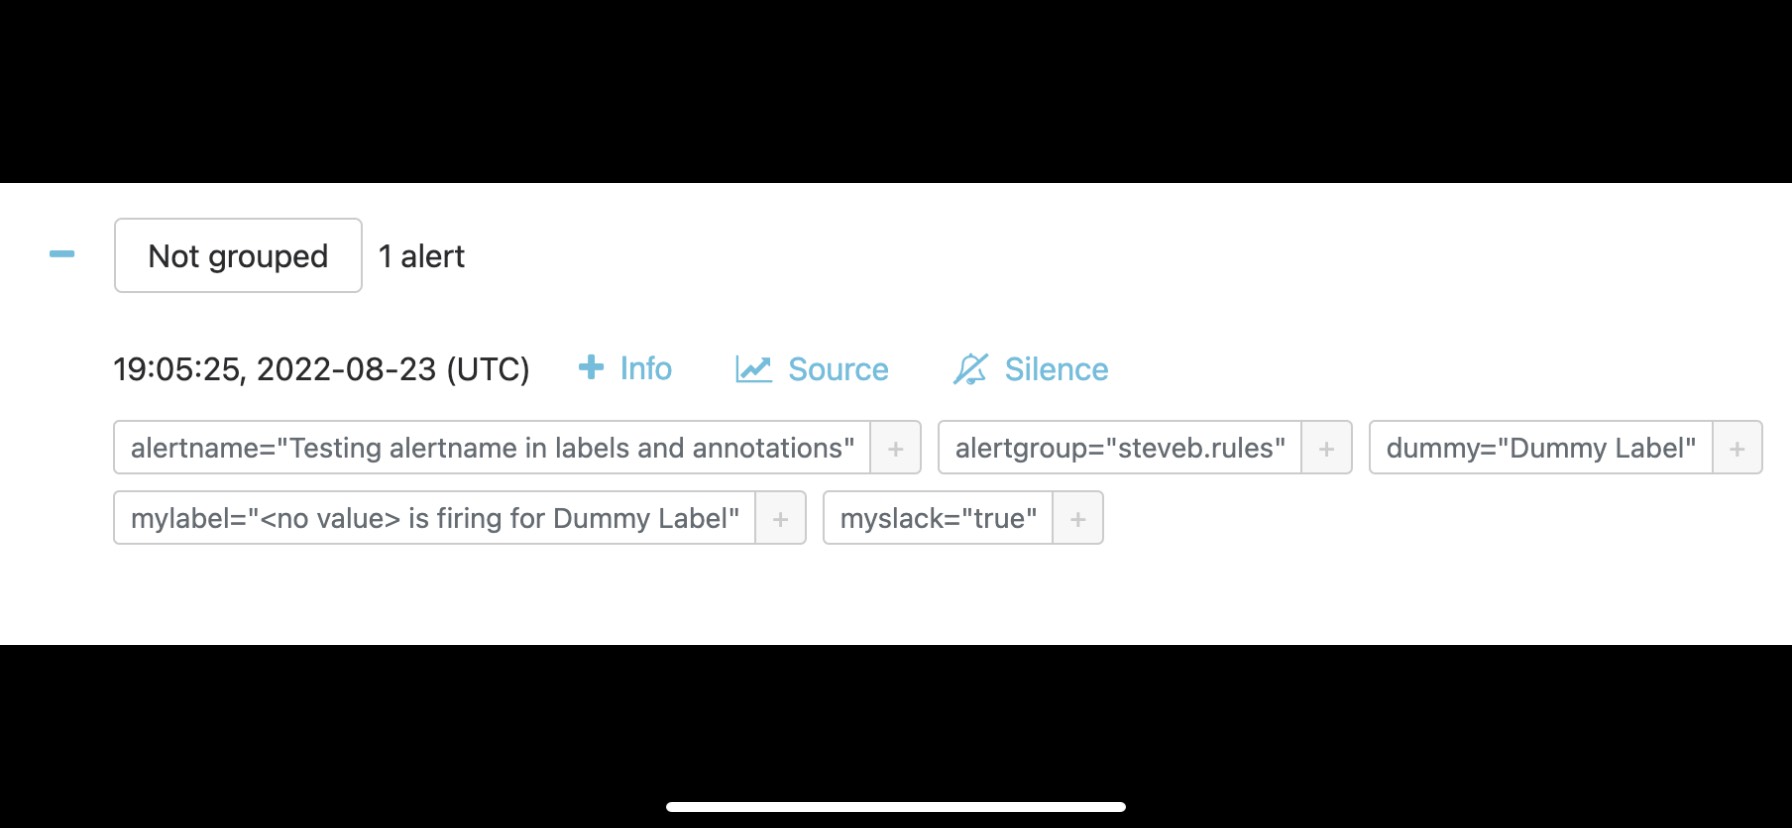The width and height of the screenshot is (1792, 828).
Task: Click the Silence link text
Action: 1055,369
